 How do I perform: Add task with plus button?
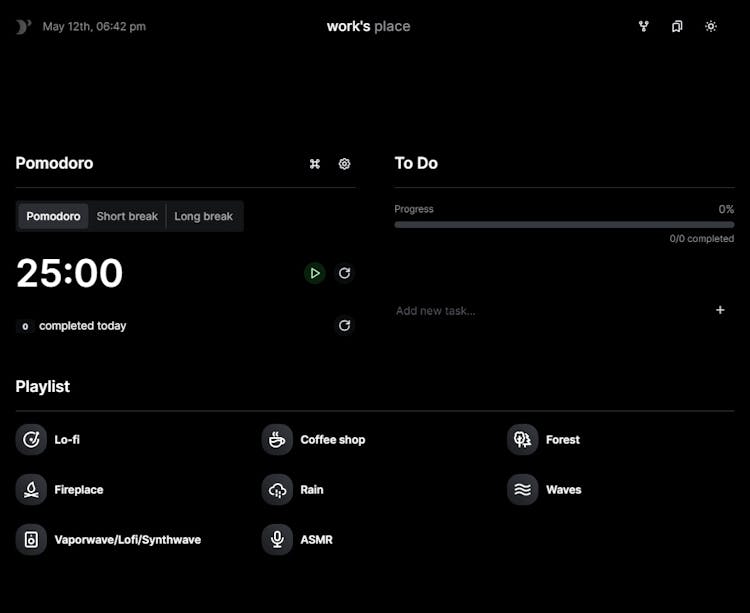click(720, 310)
